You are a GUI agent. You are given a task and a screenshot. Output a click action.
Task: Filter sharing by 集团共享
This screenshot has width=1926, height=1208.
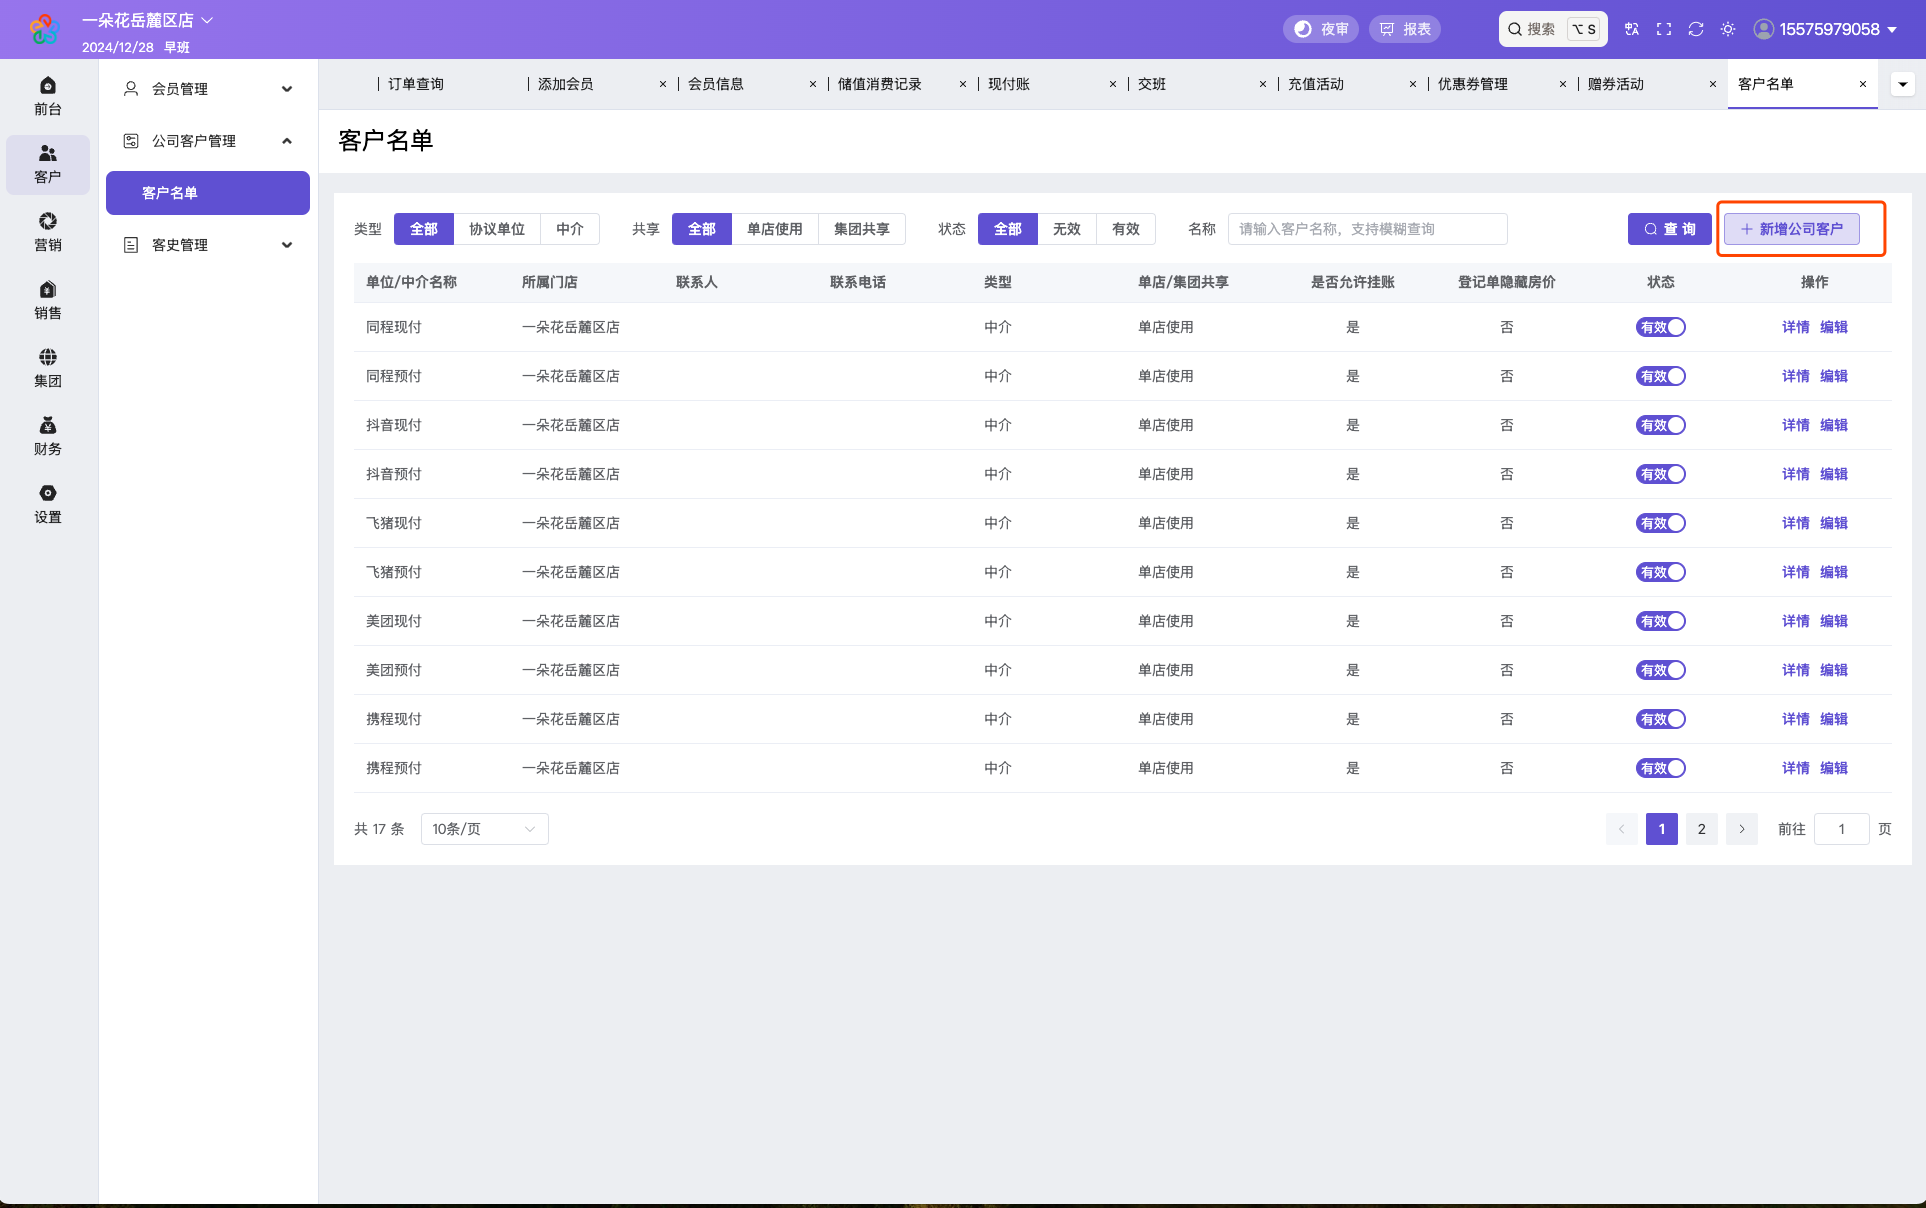click(862, 229)
